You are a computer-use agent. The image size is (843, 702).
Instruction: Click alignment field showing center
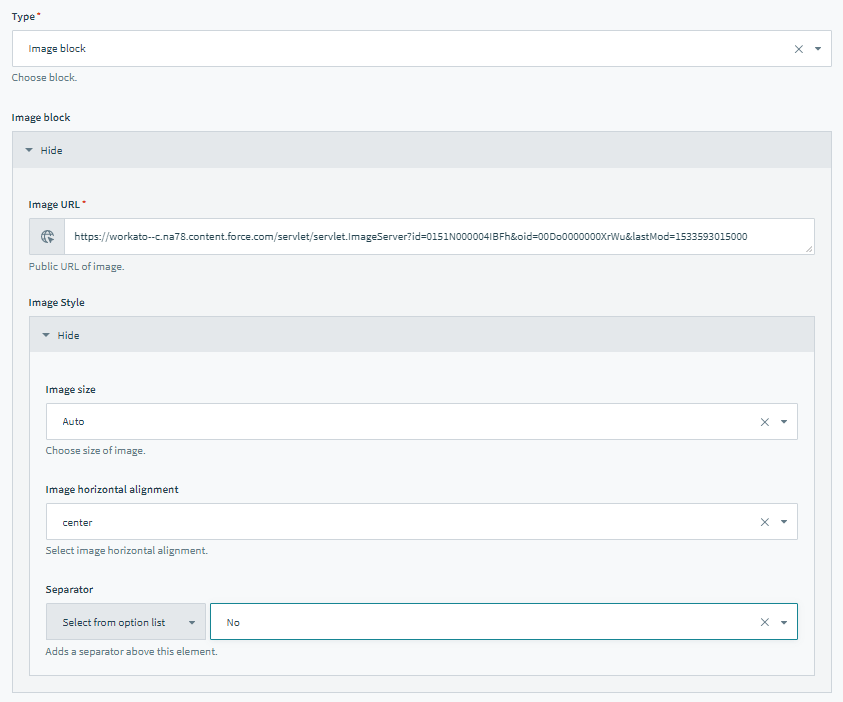400,522
